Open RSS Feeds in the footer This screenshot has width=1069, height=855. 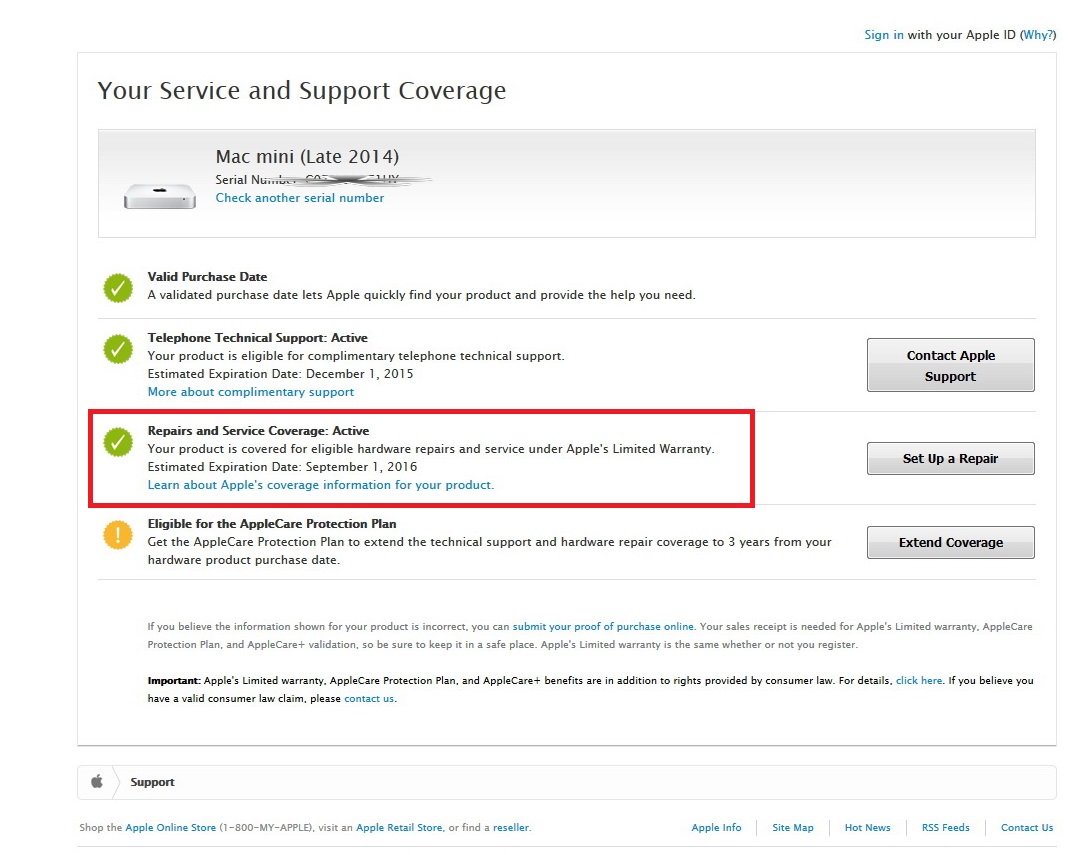pos(946,827)
